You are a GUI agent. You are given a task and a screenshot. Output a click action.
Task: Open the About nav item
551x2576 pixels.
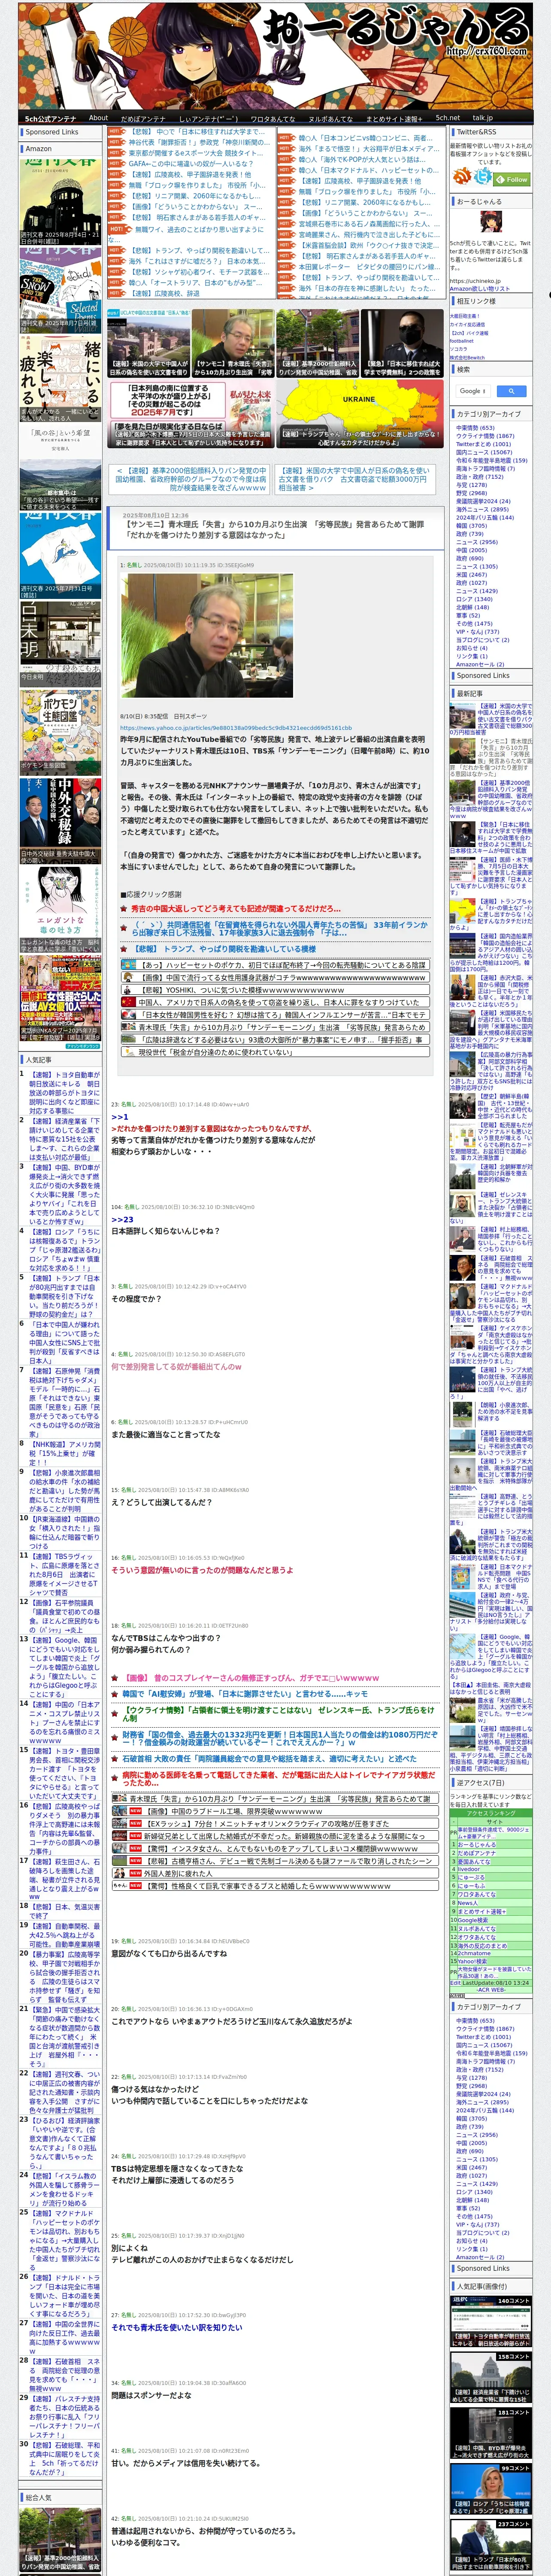pyautogui.click(x=98, y=118)
